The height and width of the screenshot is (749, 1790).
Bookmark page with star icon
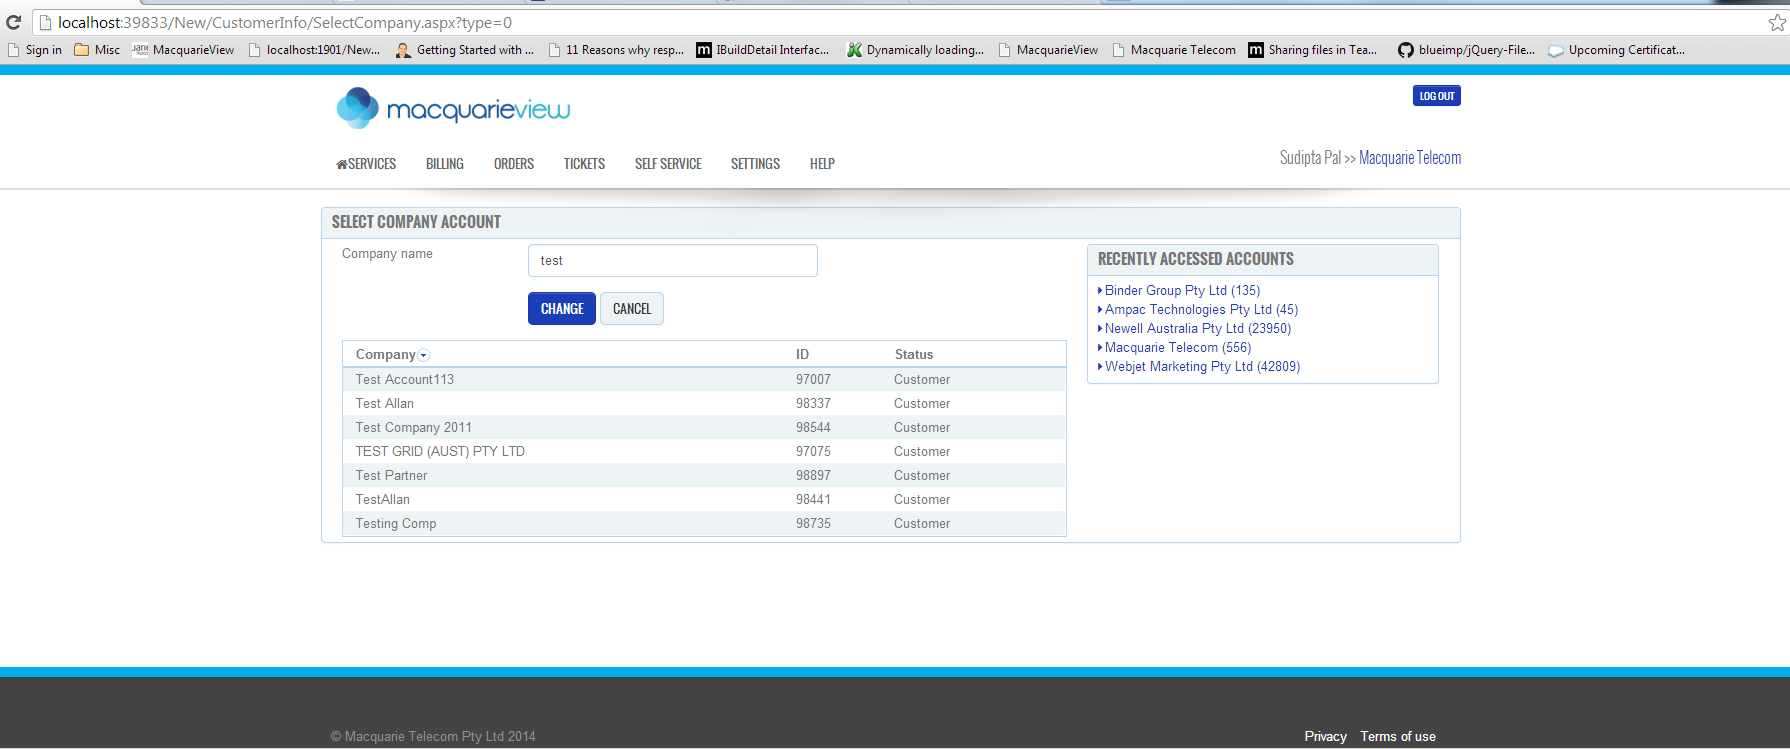point(1776,22)
